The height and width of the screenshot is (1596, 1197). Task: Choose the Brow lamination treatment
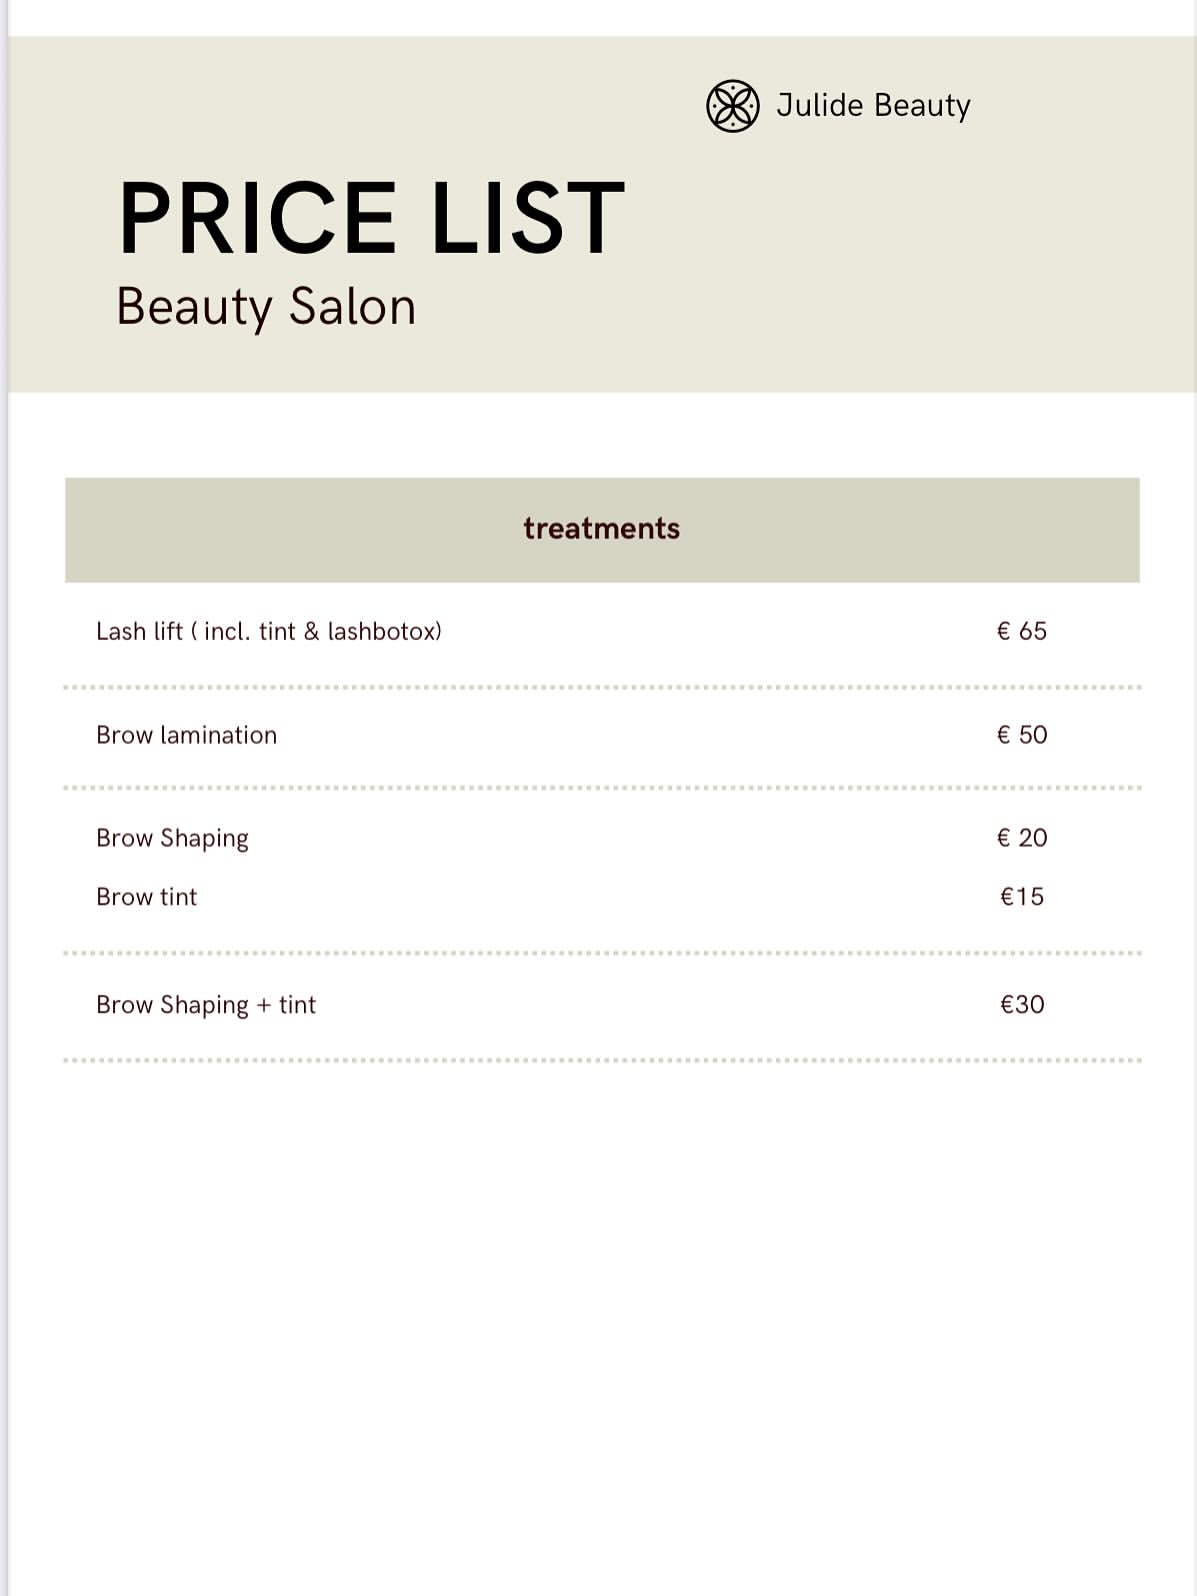[x=186, y=735]
